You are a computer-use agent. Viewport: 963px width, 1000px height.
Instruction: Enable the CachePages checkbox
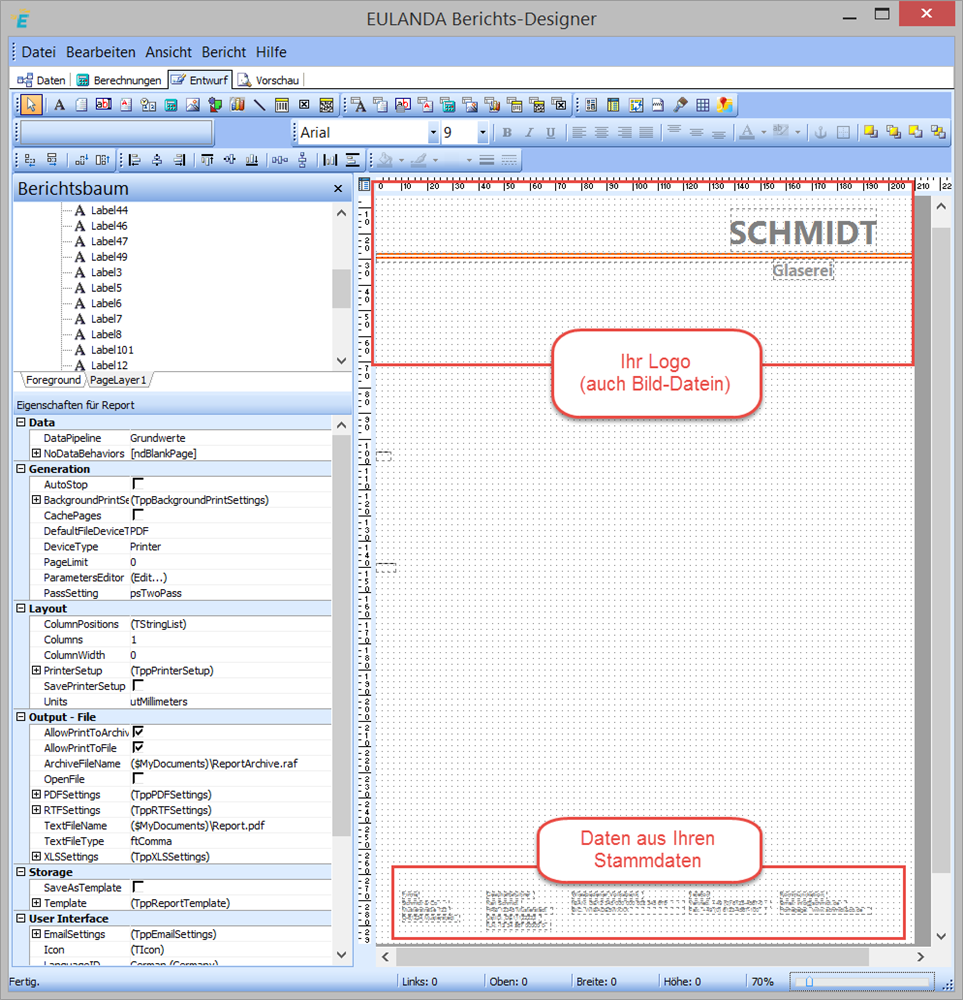click(x=138, y=515)
